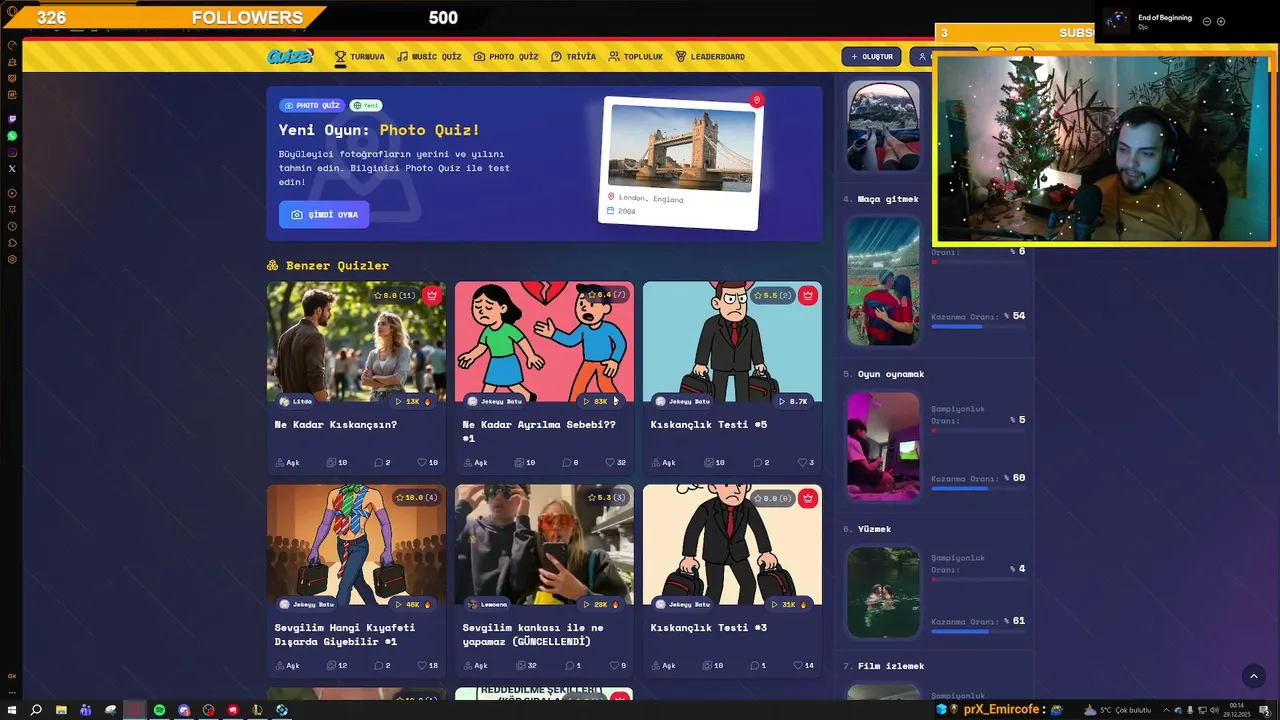1280x720 pixels.
Task: Open comments on Kıskançlık Testi #5 card
Action: [x=760, y=463]
